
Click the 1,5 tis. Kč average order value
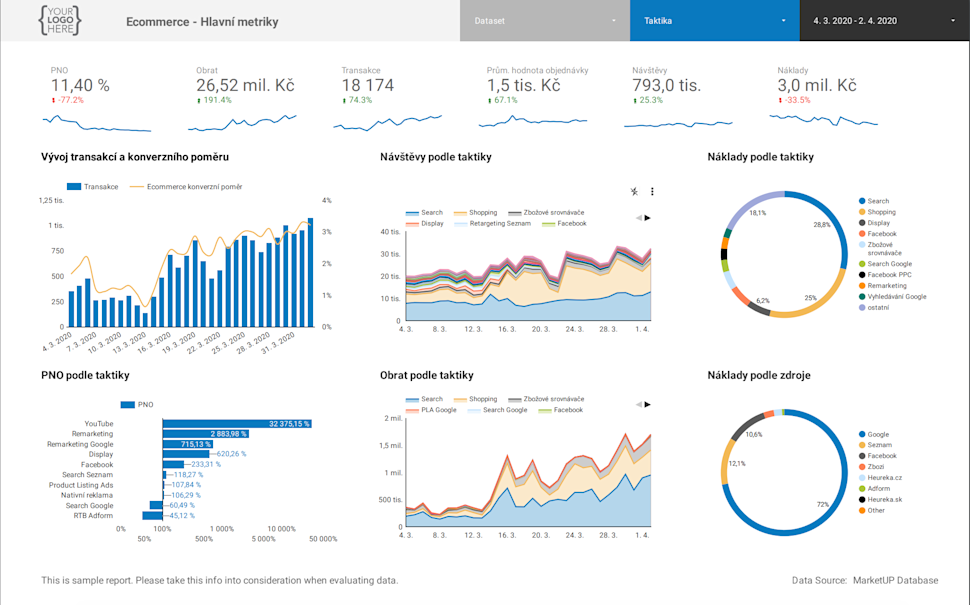pyautogui.click(x=523, y=85)
